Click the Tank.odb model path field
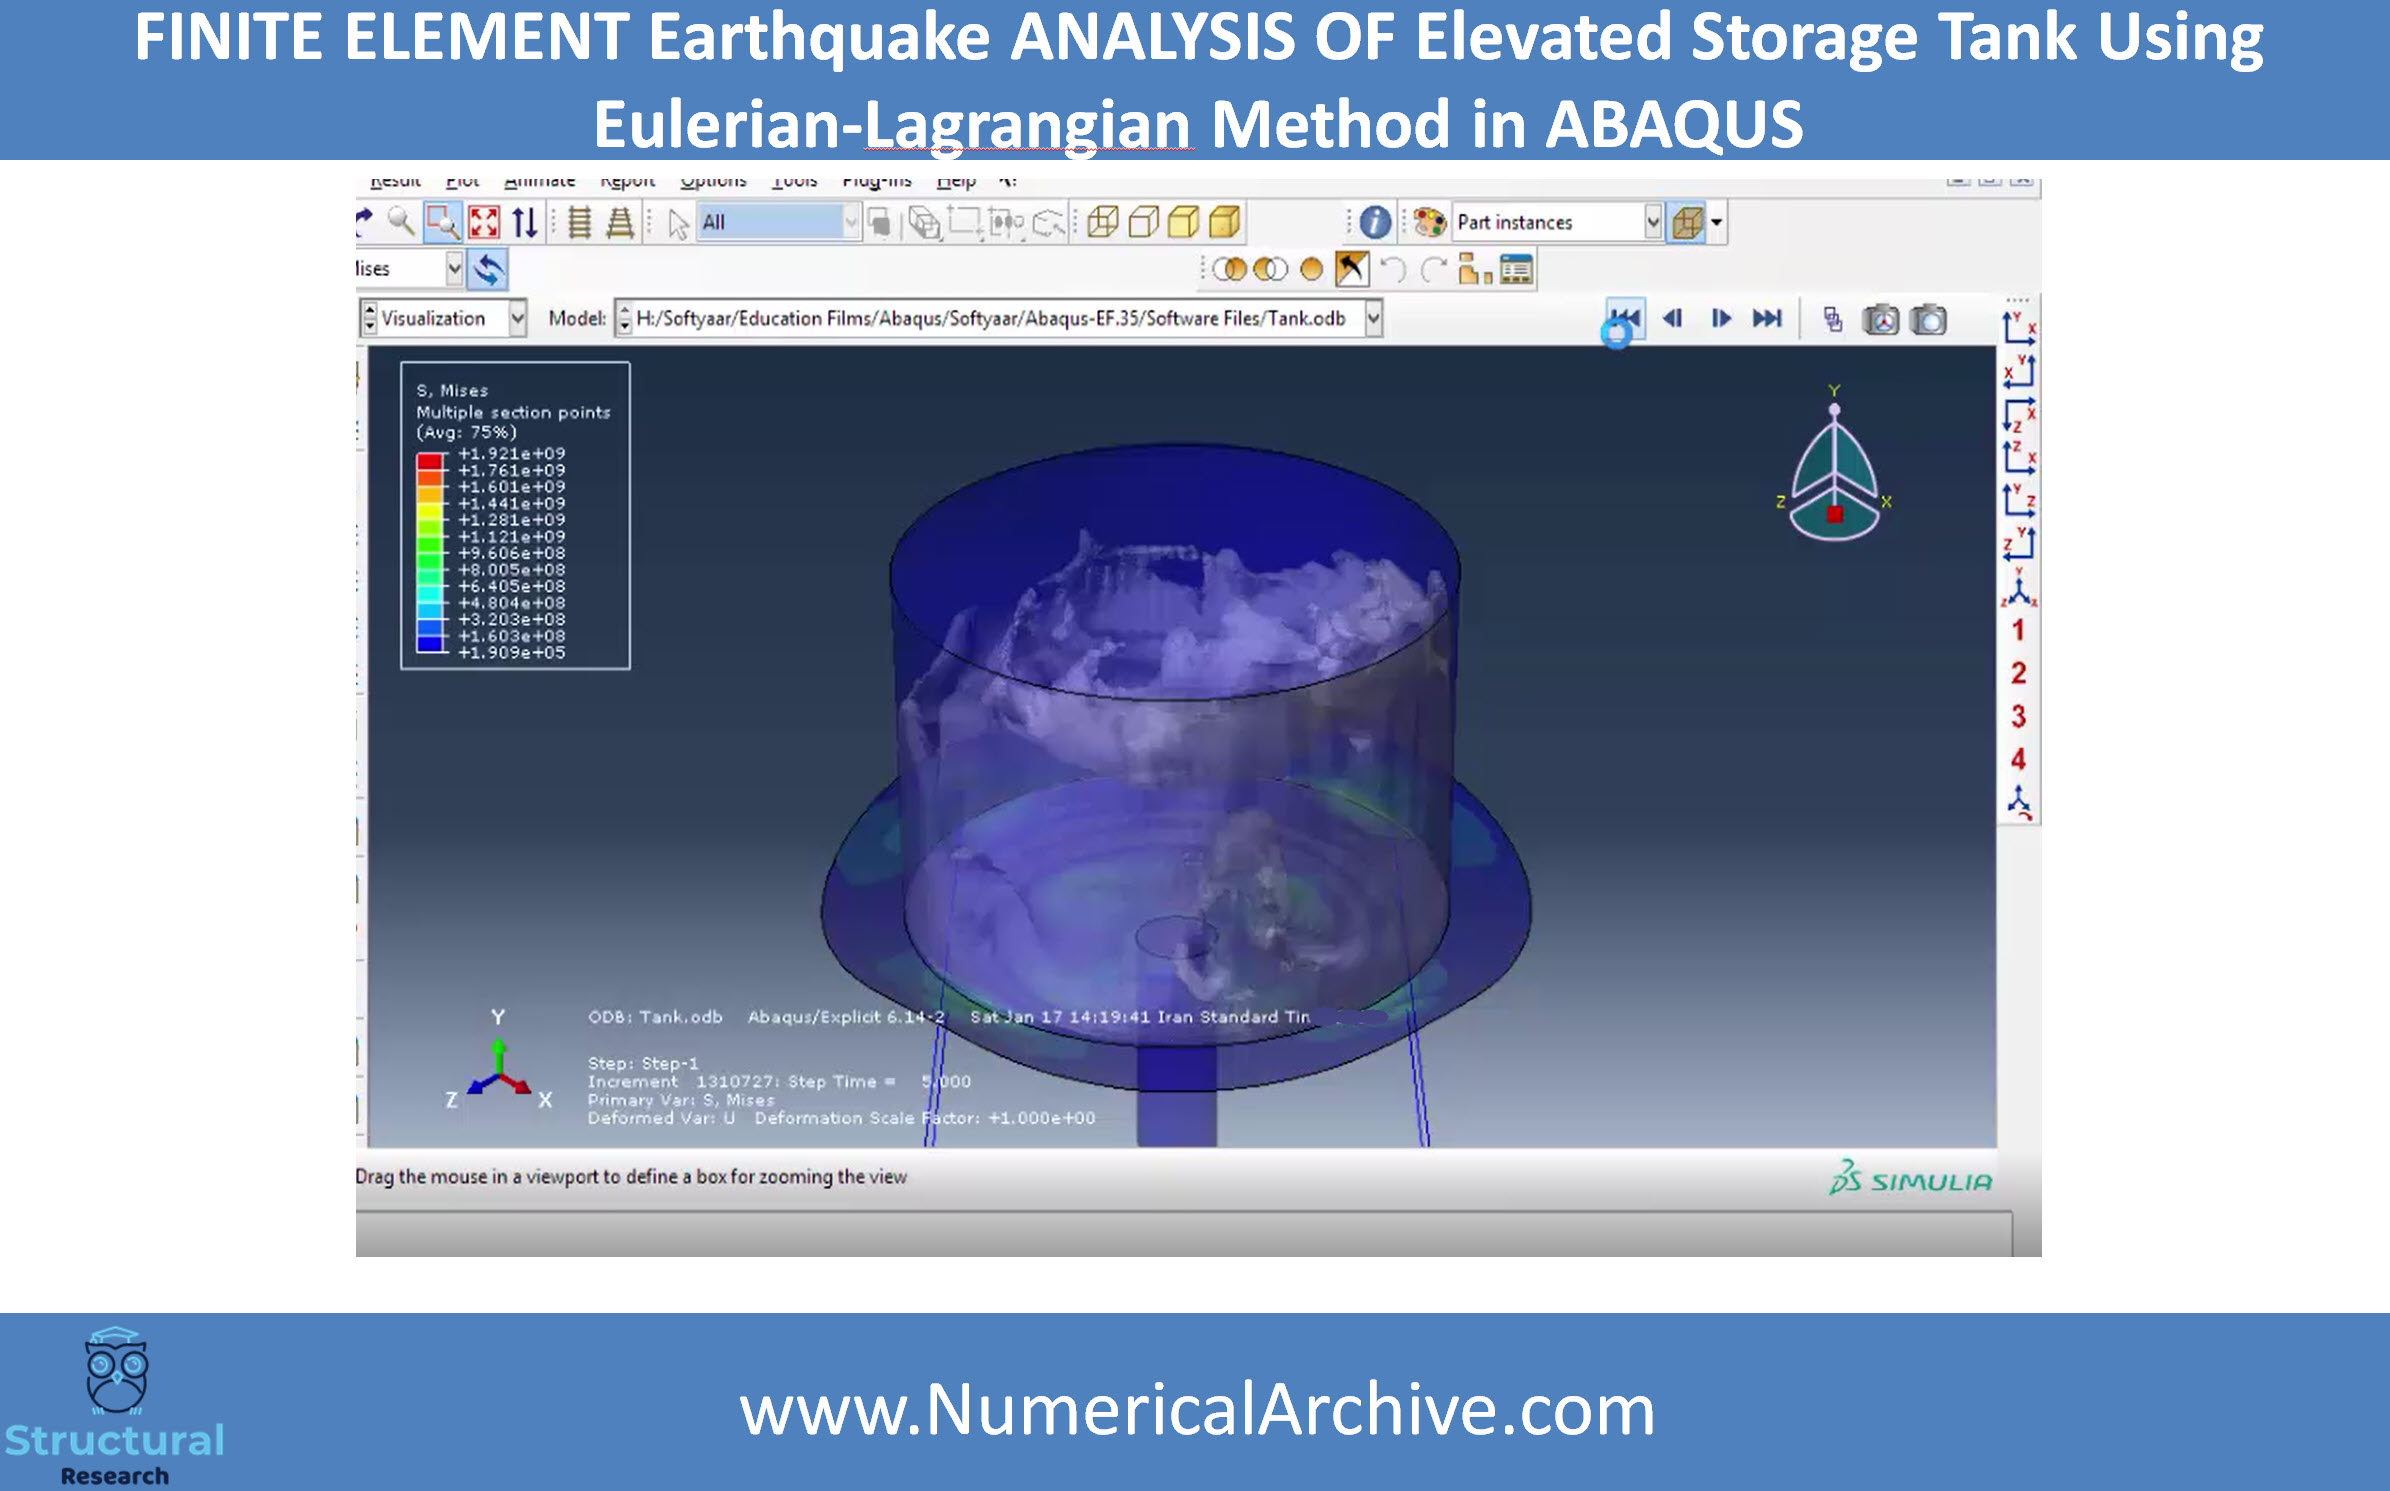Screen dimensions: 2390x1491 [x=997, y=318]
